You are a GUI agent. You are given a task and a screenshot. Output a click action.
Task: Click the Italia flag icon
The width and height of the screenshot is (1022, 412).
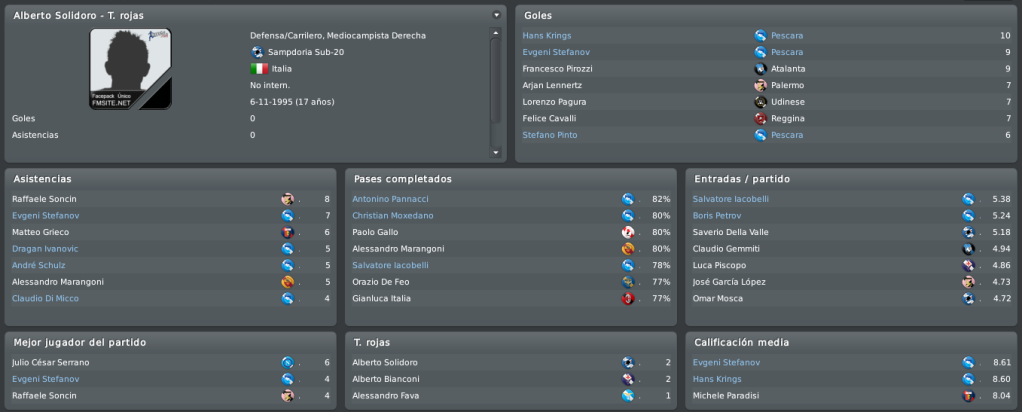click(x=259, y=68)
